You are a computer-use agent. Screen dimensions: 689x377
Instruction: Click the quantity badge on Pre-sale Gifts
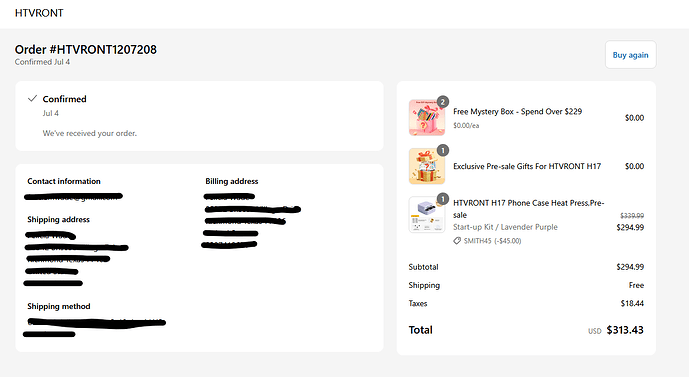[443, 150]
